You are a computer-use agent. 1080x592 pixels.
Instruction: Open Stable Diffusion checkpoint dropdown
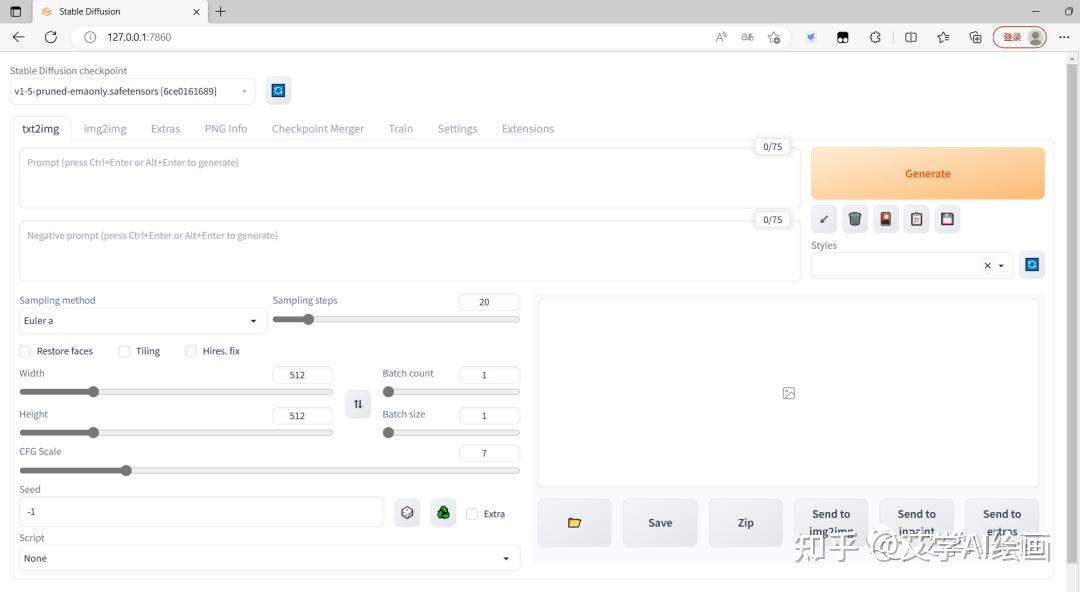(x=132, y=91)
